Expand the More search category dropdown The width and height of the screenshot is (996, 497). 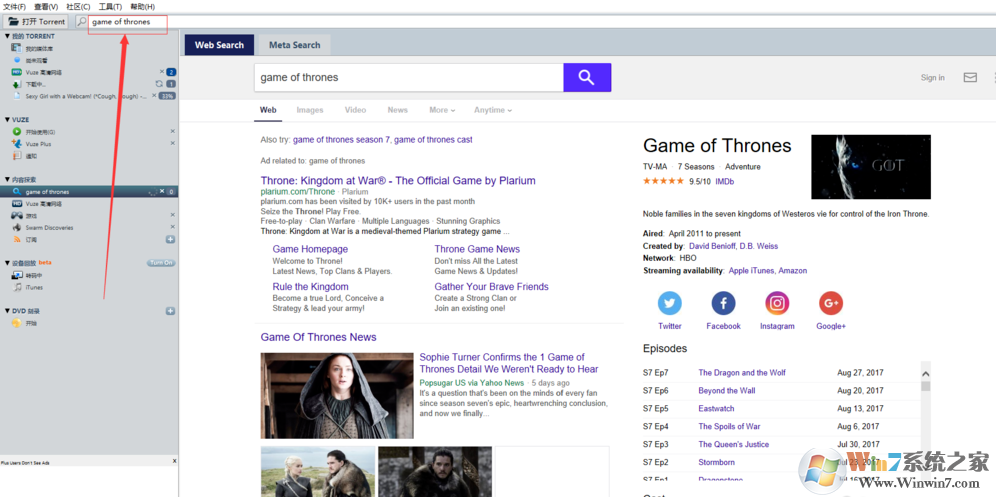point(441,110)
